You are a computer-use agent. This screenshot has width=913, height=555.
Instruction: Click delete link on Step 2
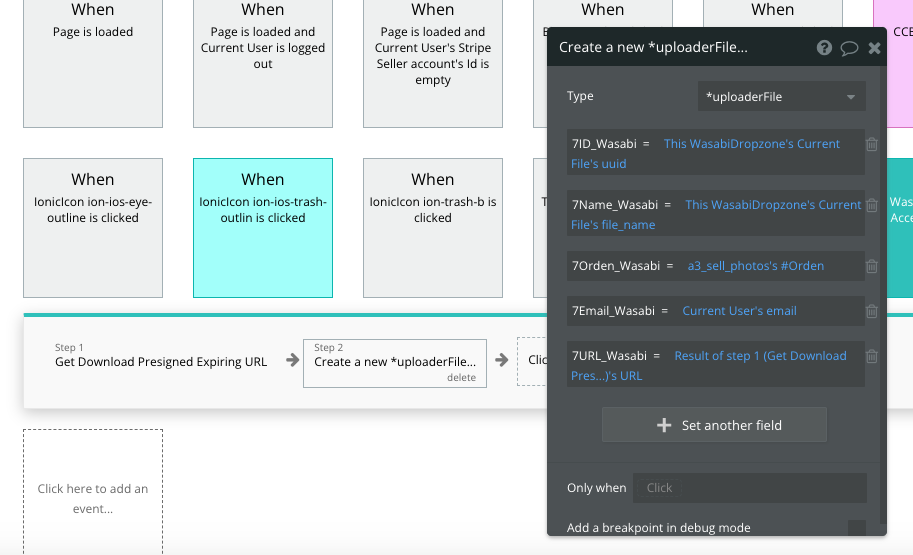461,378
